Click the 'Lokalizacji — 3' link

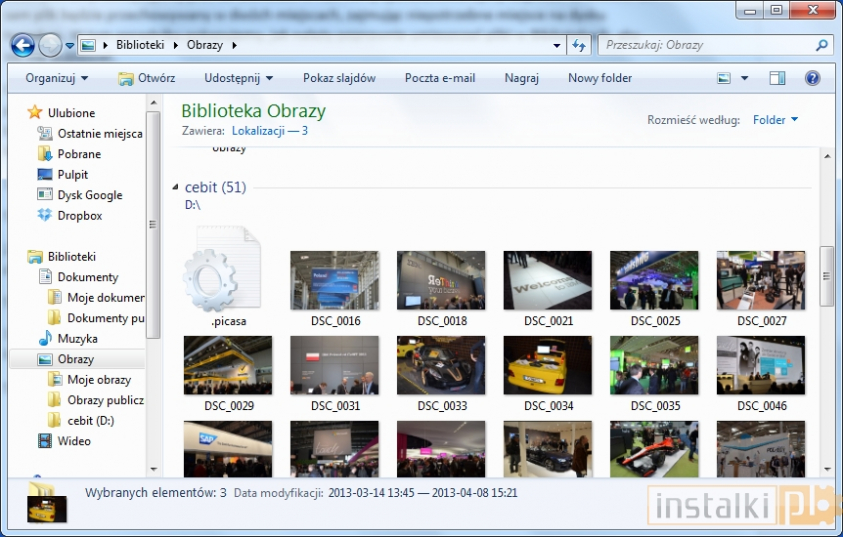(269, 131)
